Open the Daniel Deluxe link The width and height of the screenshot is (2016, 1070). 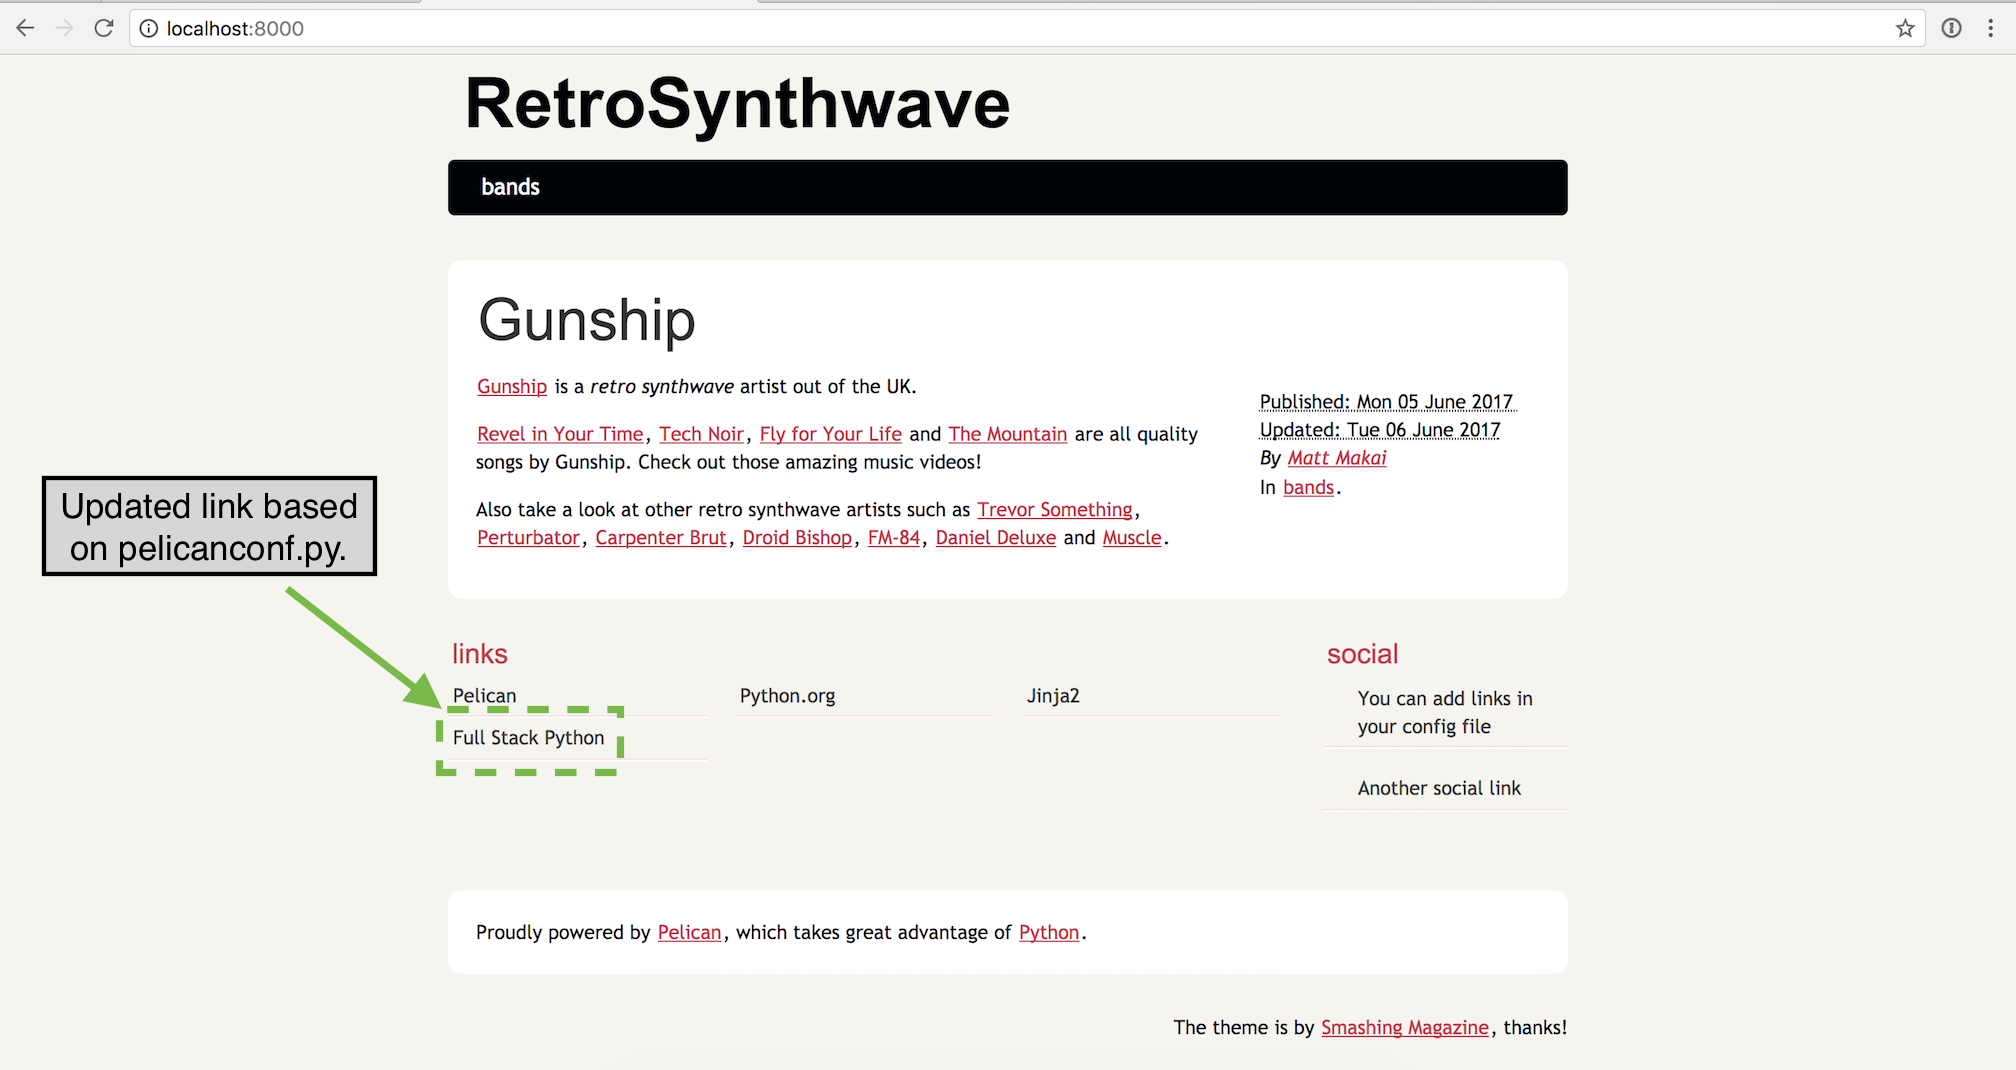996,538
